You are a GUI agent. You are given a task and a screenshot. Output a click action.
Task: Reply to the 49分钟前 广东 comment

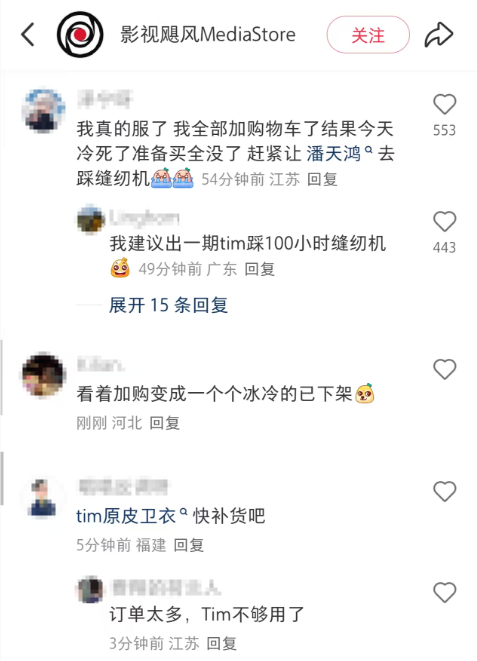[260, 269]
